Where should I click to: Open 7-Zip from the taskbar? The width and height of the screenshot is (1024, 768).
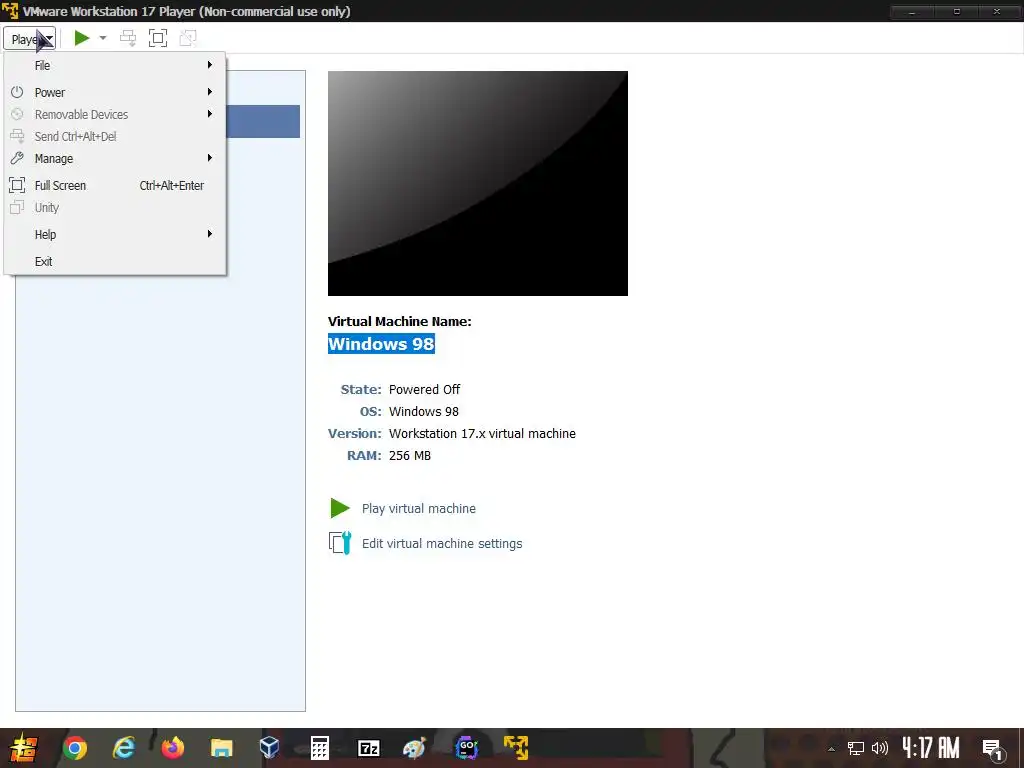click(x=368, y=748)
